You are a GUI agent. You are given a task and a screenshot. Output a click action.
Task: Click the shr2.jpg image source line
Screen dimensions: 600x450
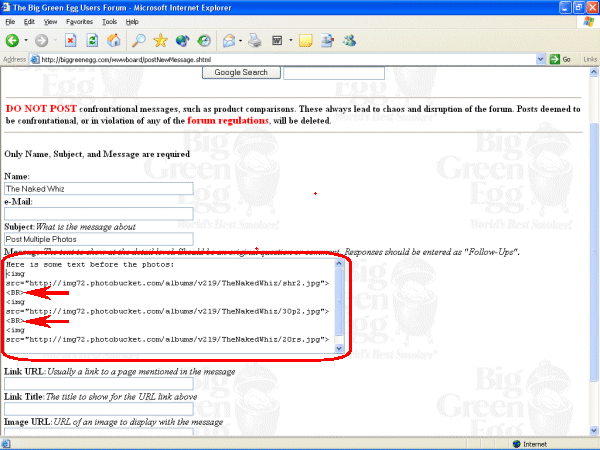(167, 283)
